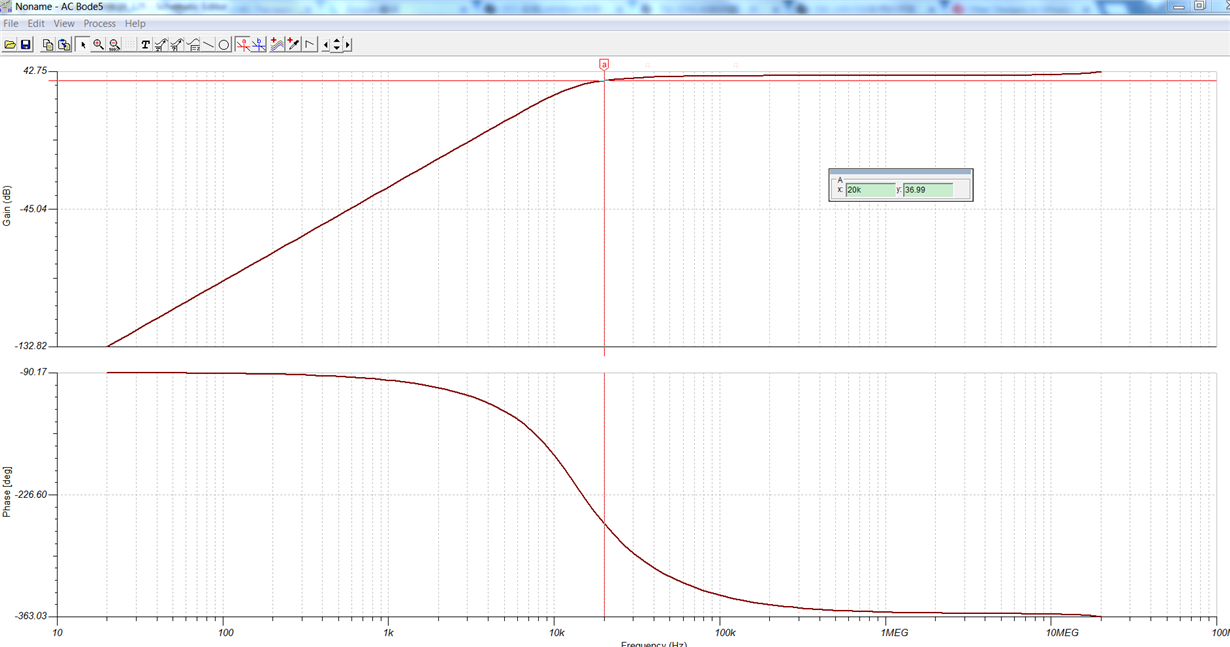This screenshot has width=1230, height=647.
Task: Click the Paste icon in the toolbar
Action: (x=64, y=45)
